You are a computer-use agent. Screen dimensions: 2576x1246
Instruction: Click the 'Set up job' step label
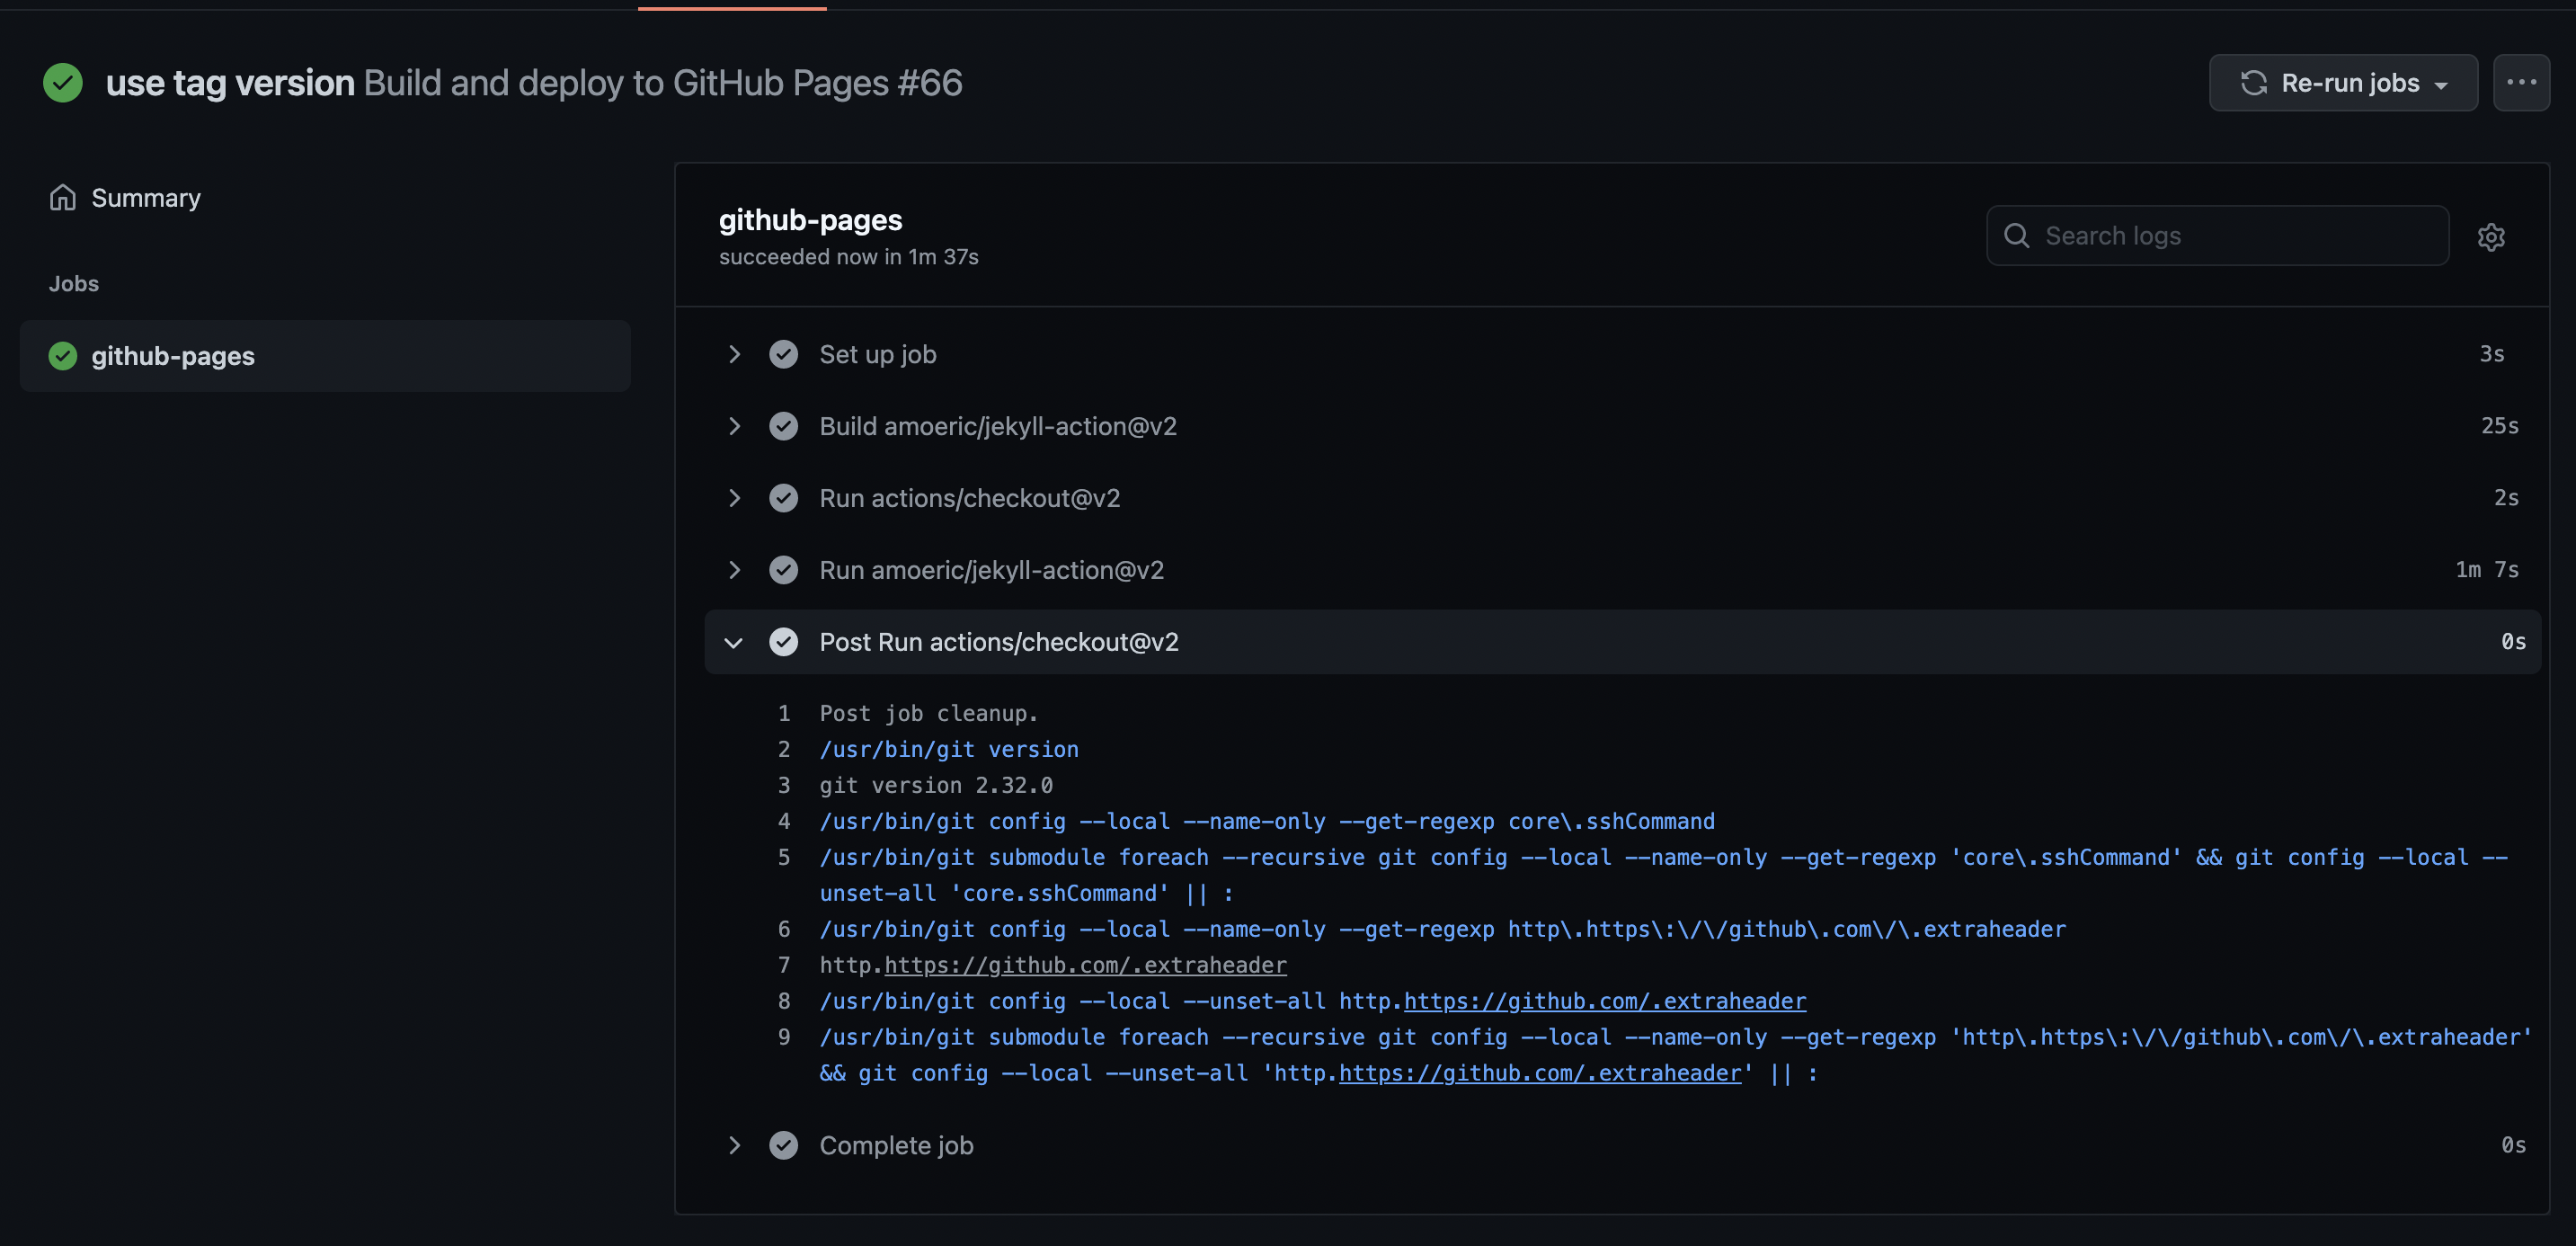tap(878, 355)
